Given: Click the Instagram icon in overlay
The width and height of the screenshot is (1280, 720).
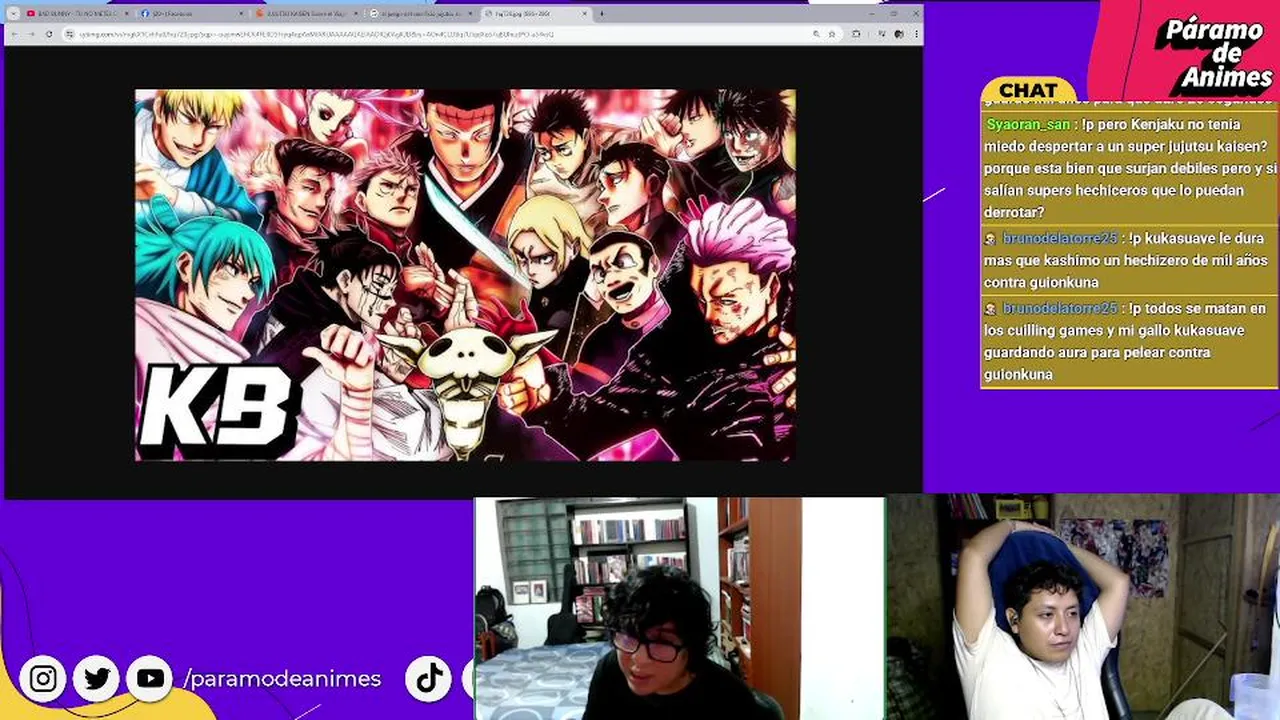Looking at the screenshot, I should [43, 679].
